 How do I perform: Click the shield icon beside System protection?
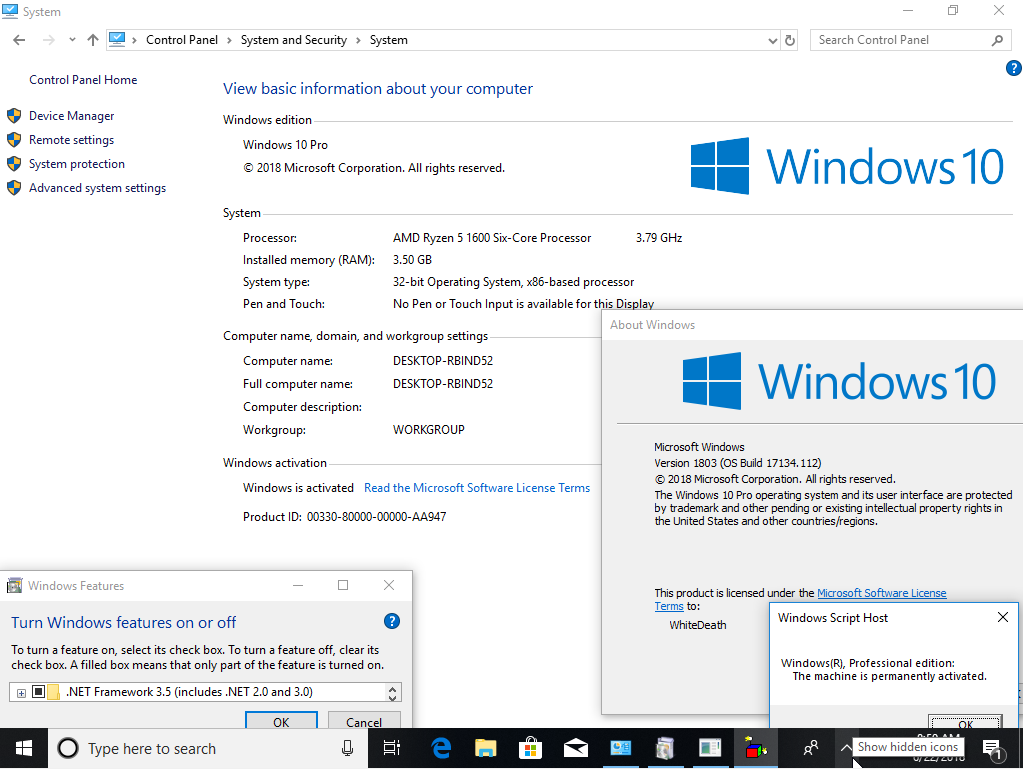tap(14, 164)
